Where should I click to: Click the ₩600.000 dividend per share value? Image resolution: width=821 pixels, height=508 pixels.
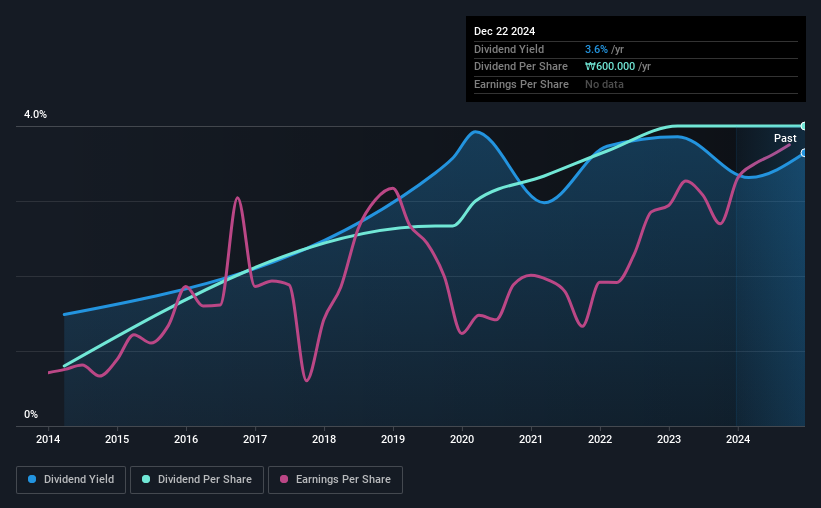tap(610, 67)
